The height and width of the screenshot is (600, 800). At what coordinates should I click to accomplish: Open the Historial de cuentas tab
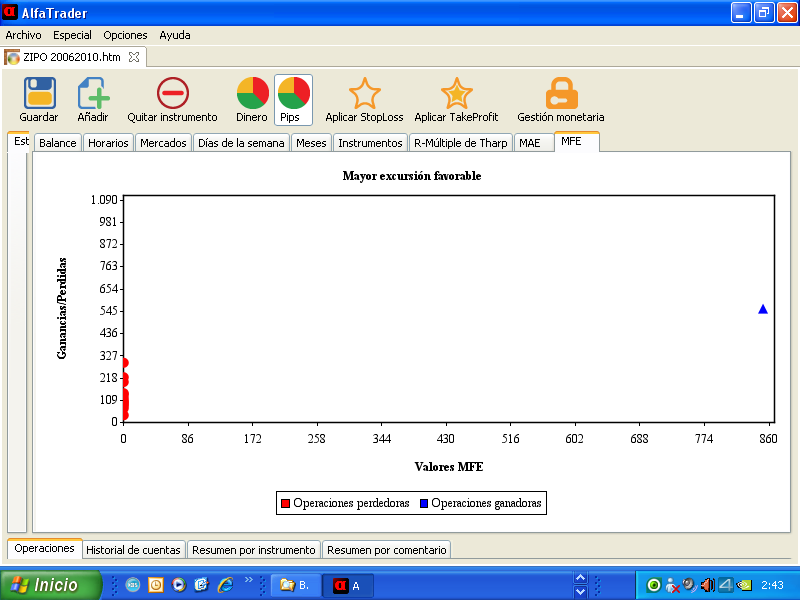tap(133, 549)
